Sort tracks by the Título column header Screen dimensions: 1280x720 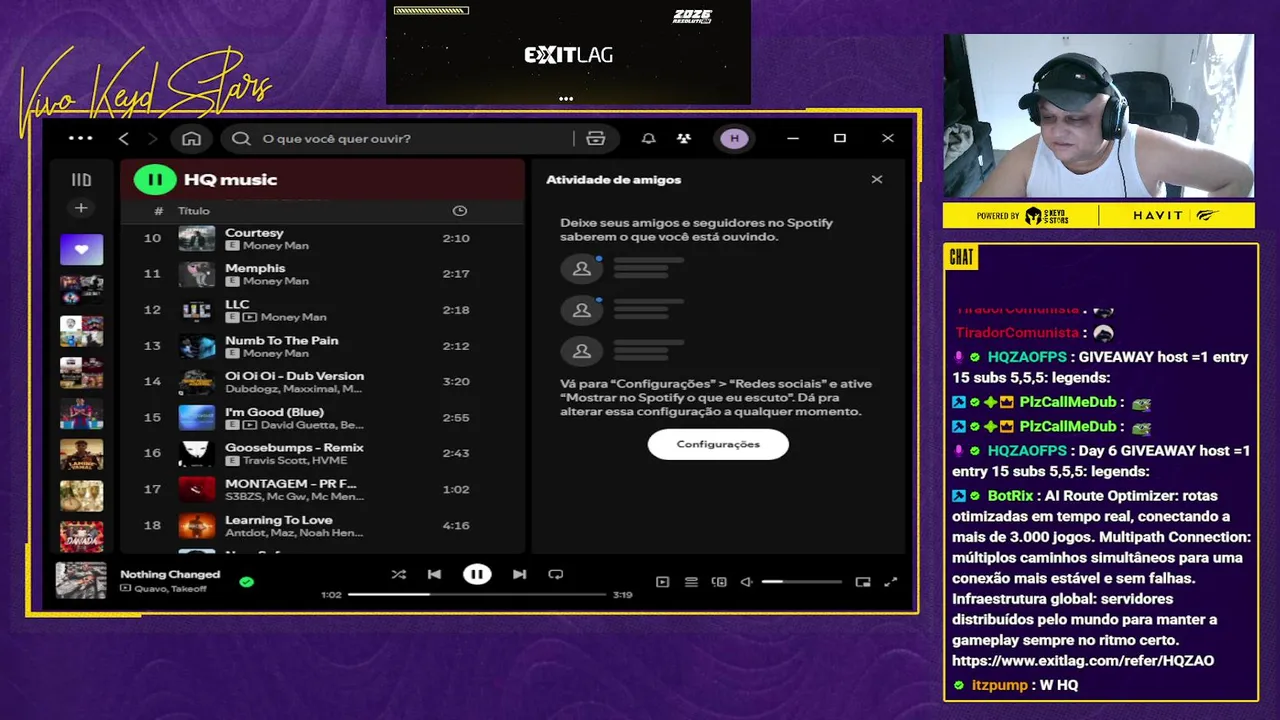(x=194, y=211)
